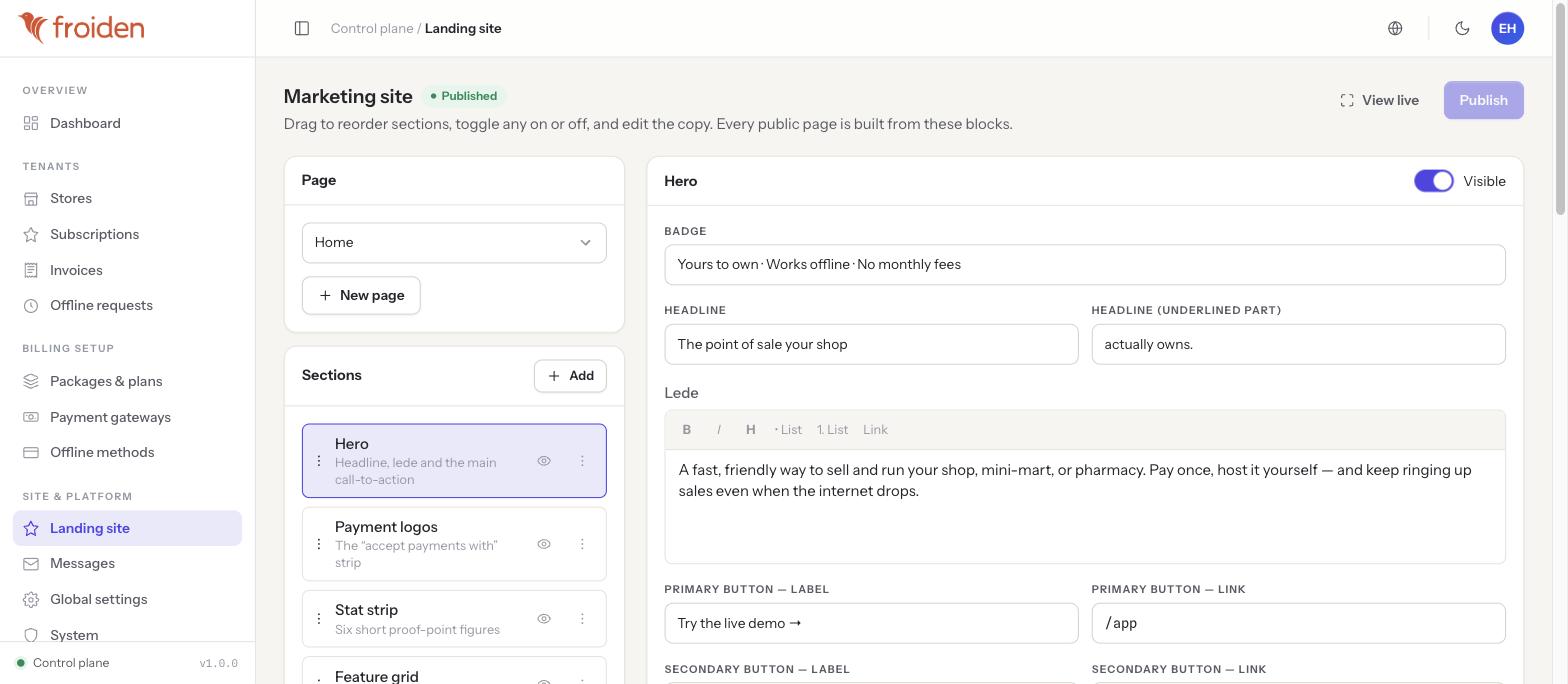This screenshot has height=684, width=1568.
Task: Open the Home page dropdown
Action: (x=454, y=243)
